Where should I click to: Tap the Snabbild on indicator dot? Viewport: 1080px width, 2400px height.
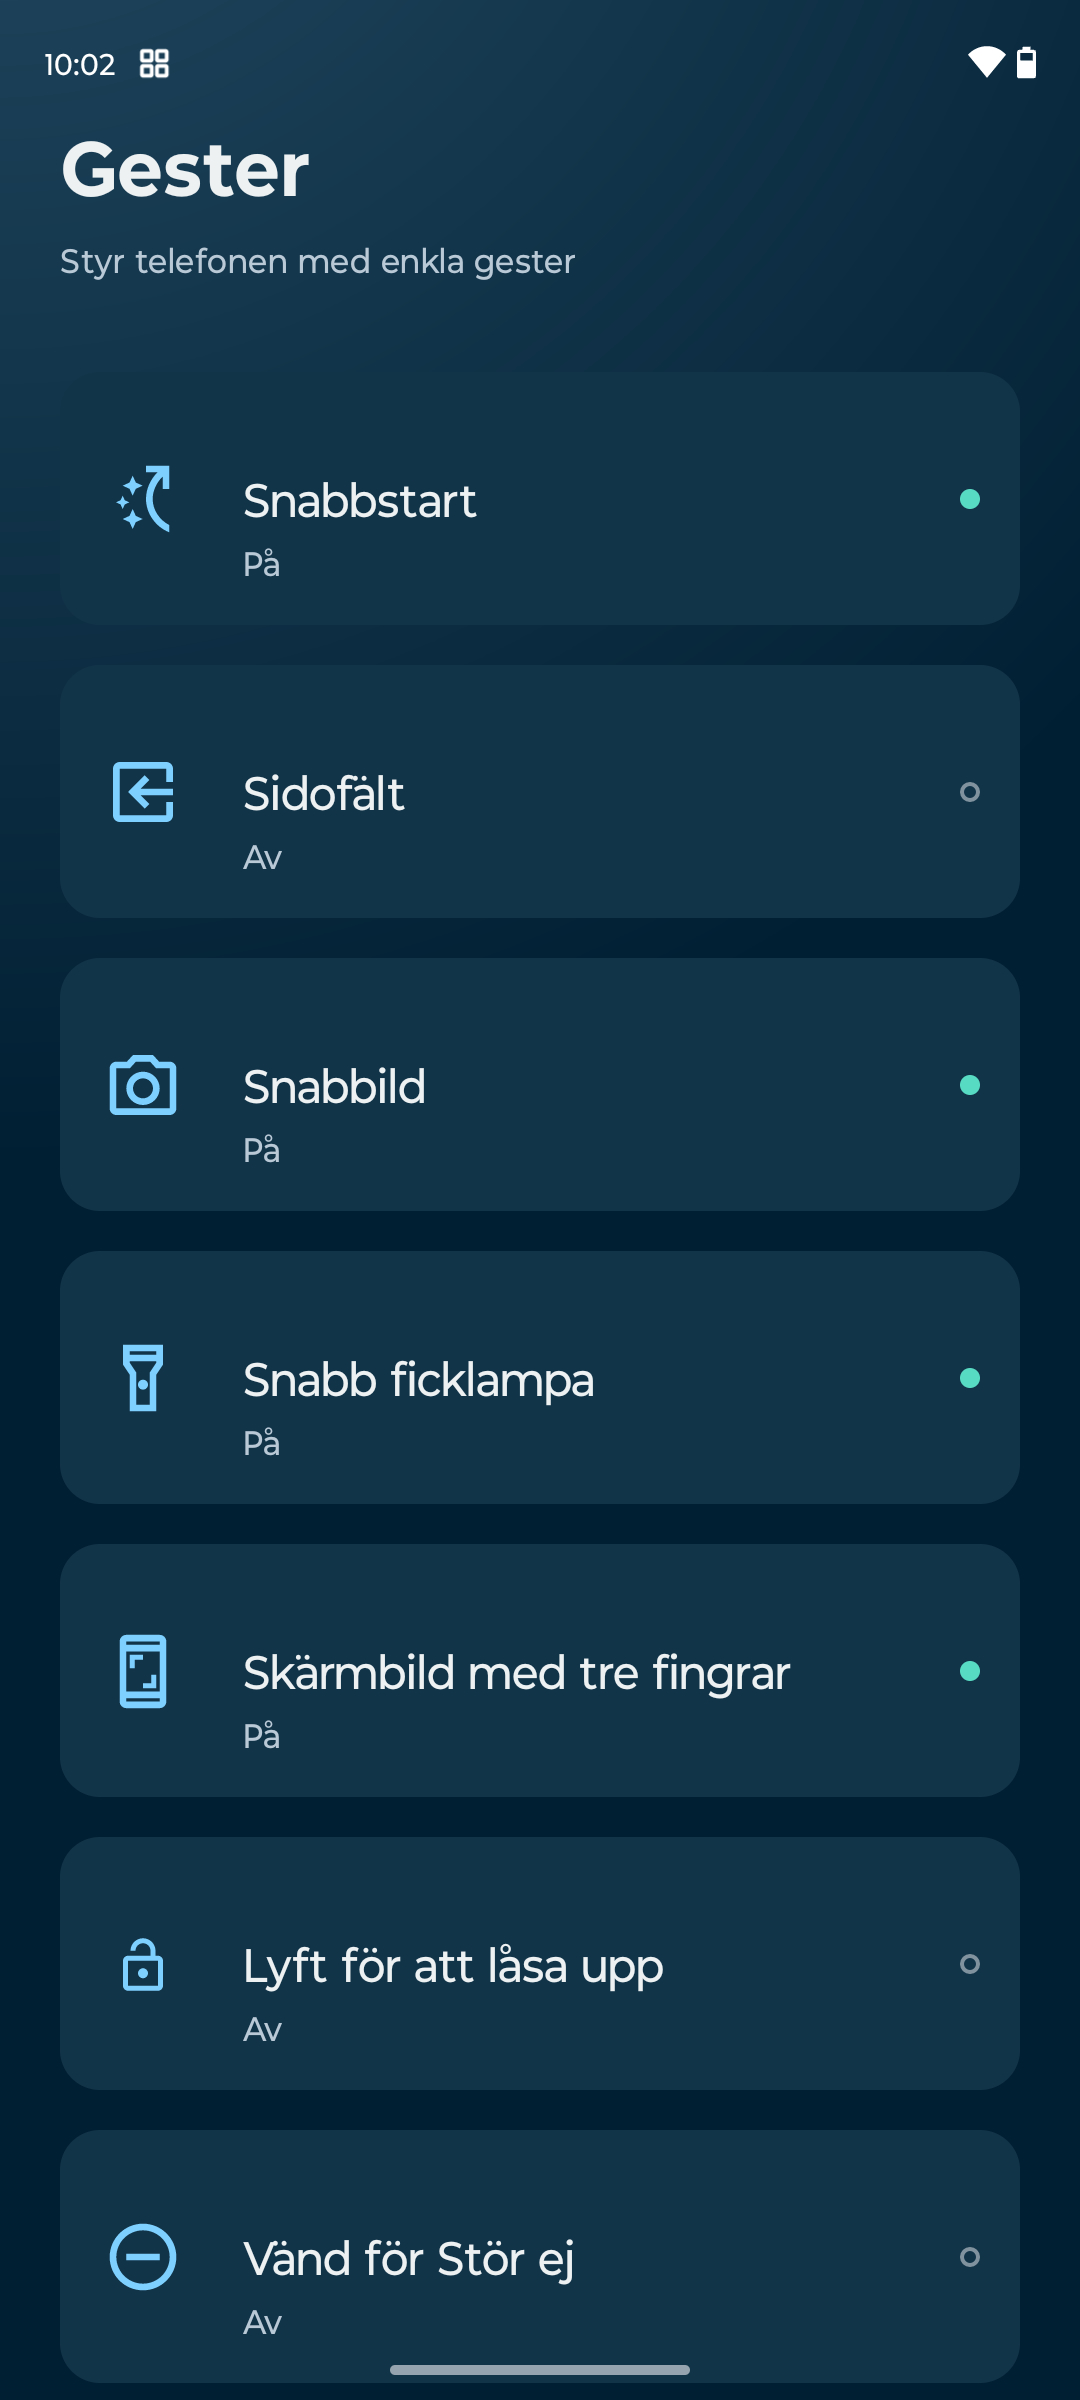point(969,1085)
